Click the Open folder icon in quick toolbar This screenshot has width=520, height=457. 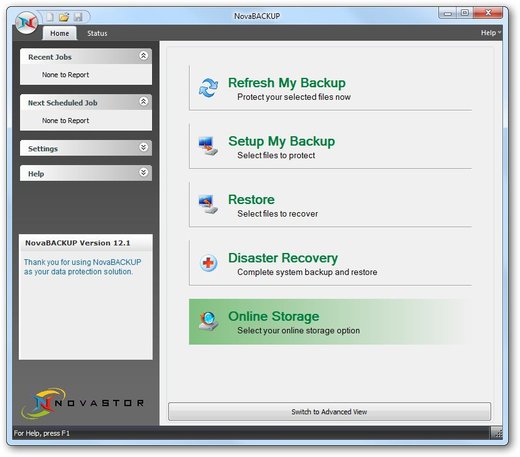64,17
